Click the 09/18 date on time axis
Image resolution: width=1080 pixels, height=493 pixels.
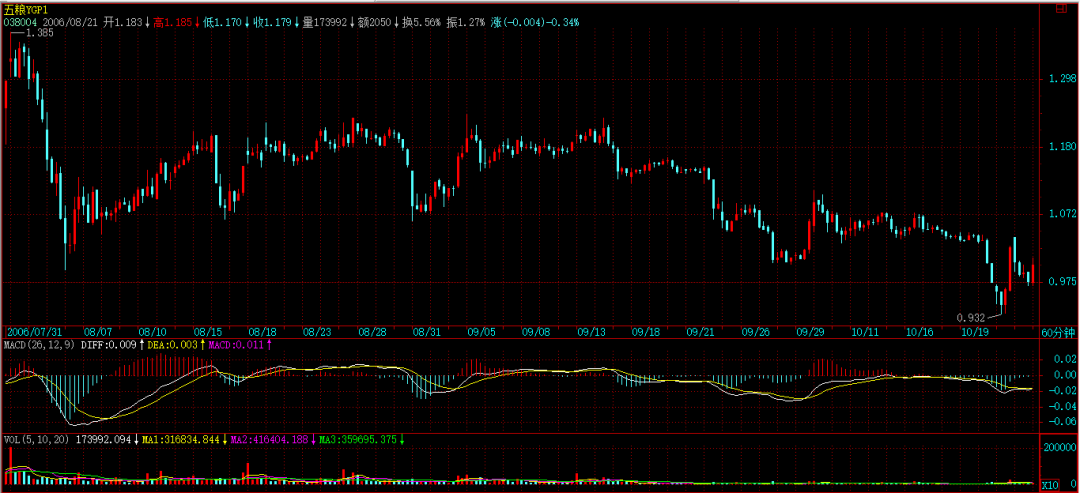coord(645,332)
